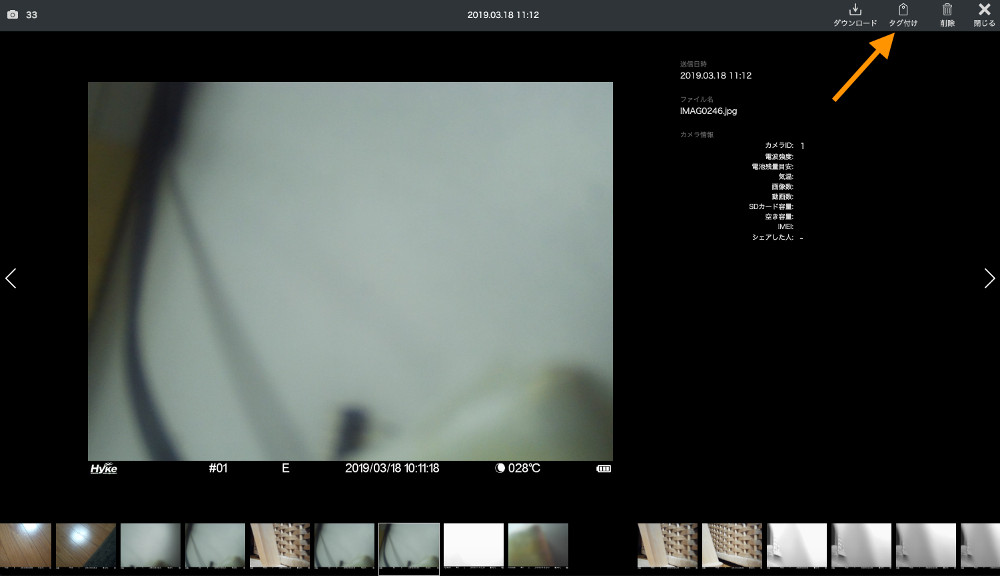
Task: Close the viewer with 閉じる X
Action: pyautogui.click(x=984, y=14)
